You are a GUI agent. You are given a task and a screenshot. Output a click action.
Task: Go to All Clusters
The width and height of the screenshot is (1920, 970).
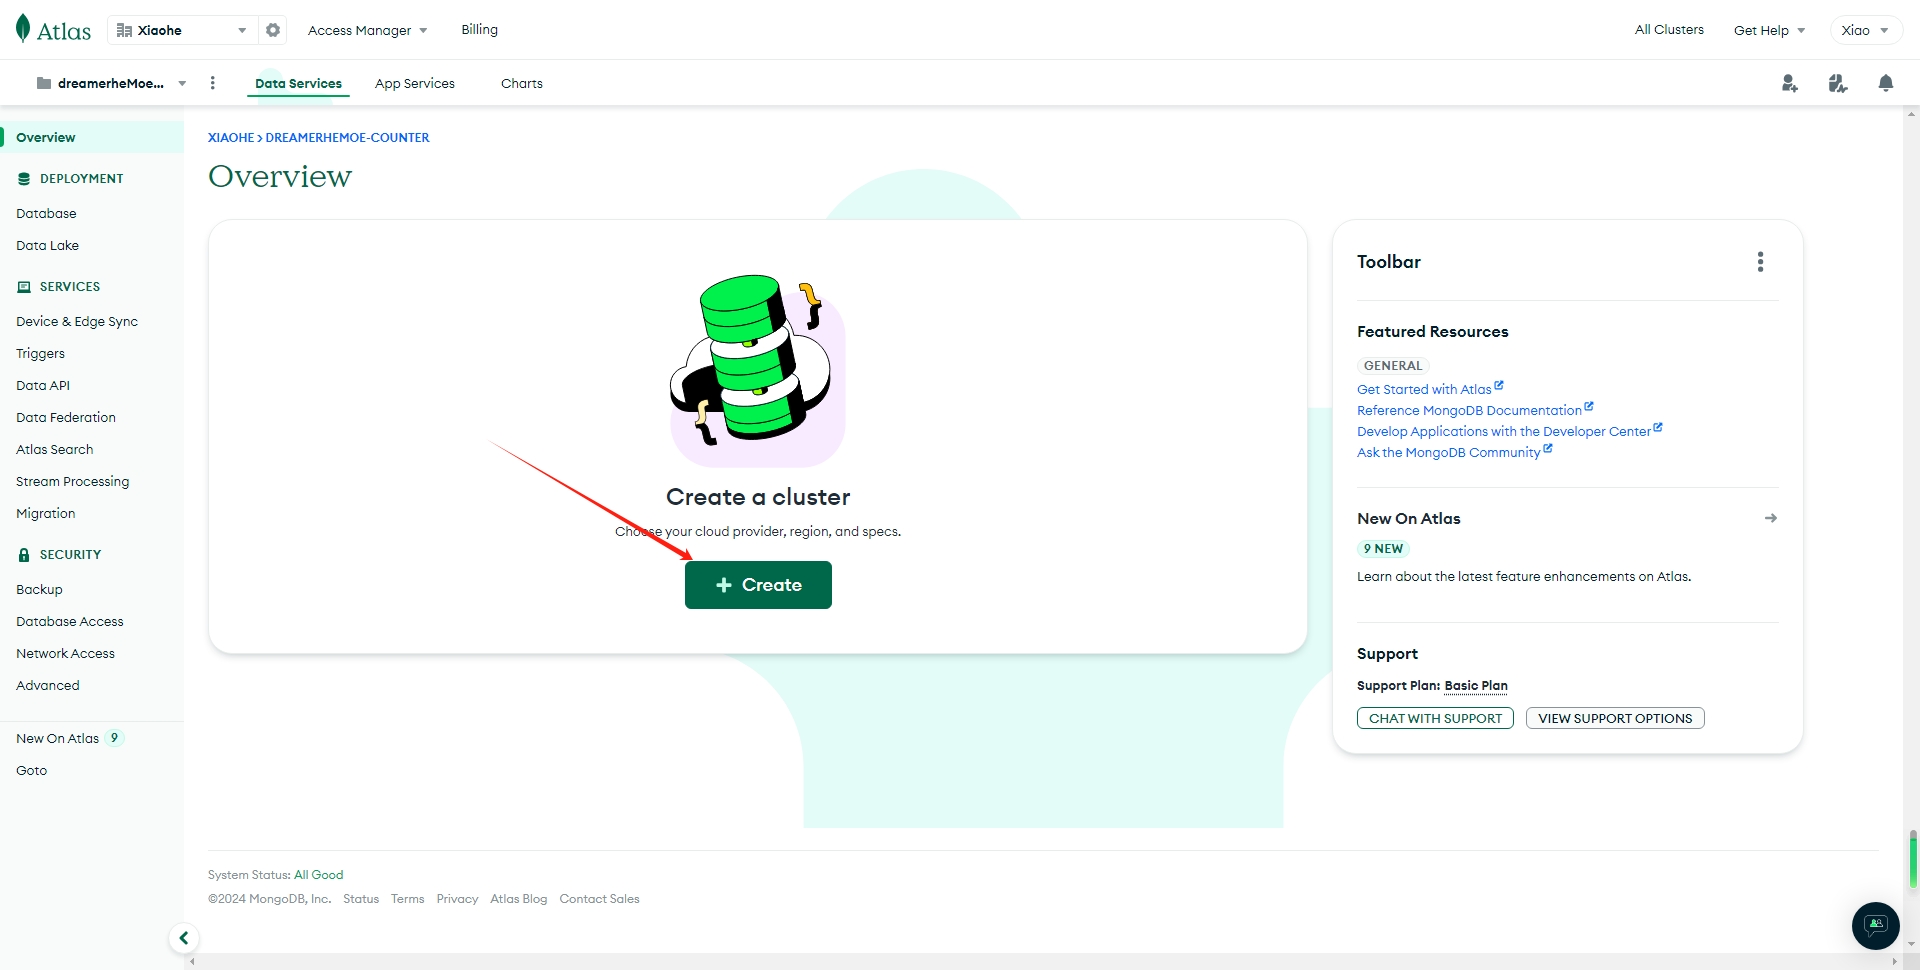tap(1669, 30)
